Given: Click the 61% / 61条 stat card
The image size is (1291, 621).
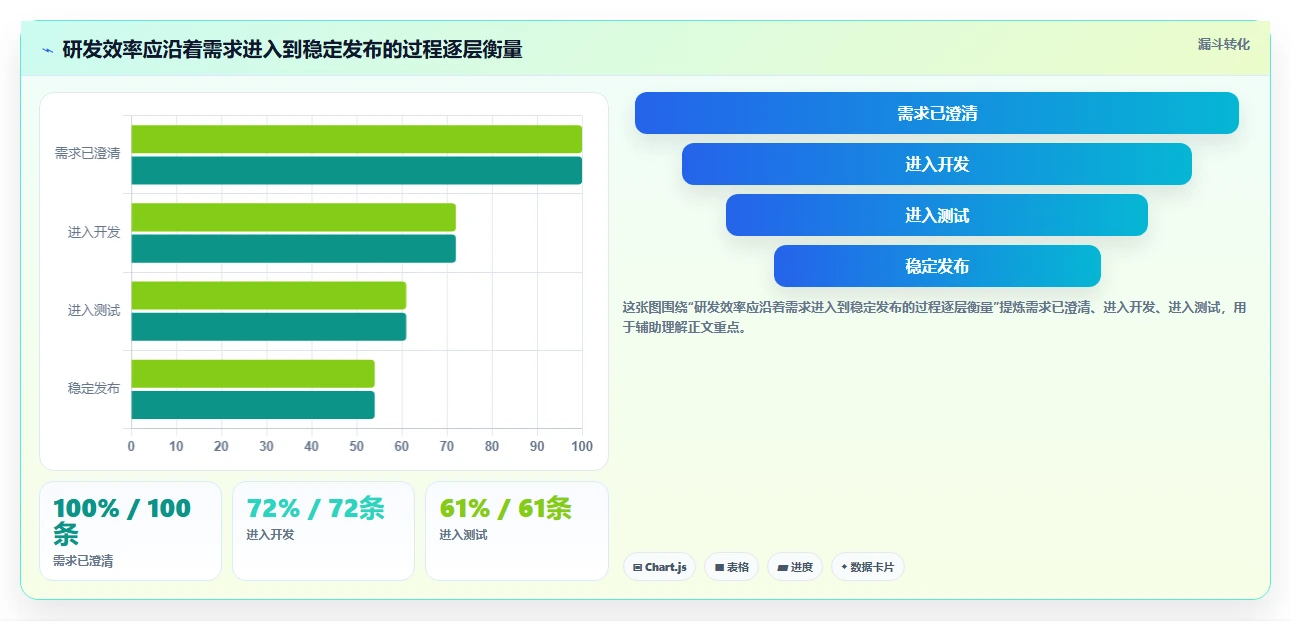Looking at the screenshot, I should coord(516,531).
